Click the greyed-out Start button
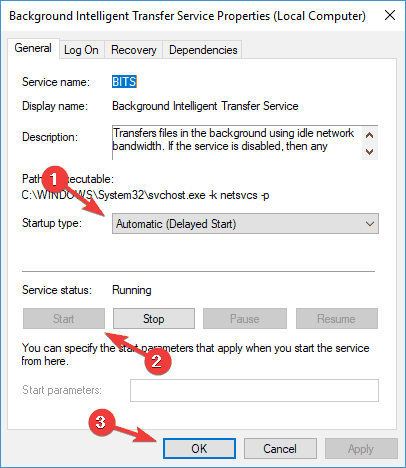Viewport: 406px width, 468px height. tap(64, 319)
